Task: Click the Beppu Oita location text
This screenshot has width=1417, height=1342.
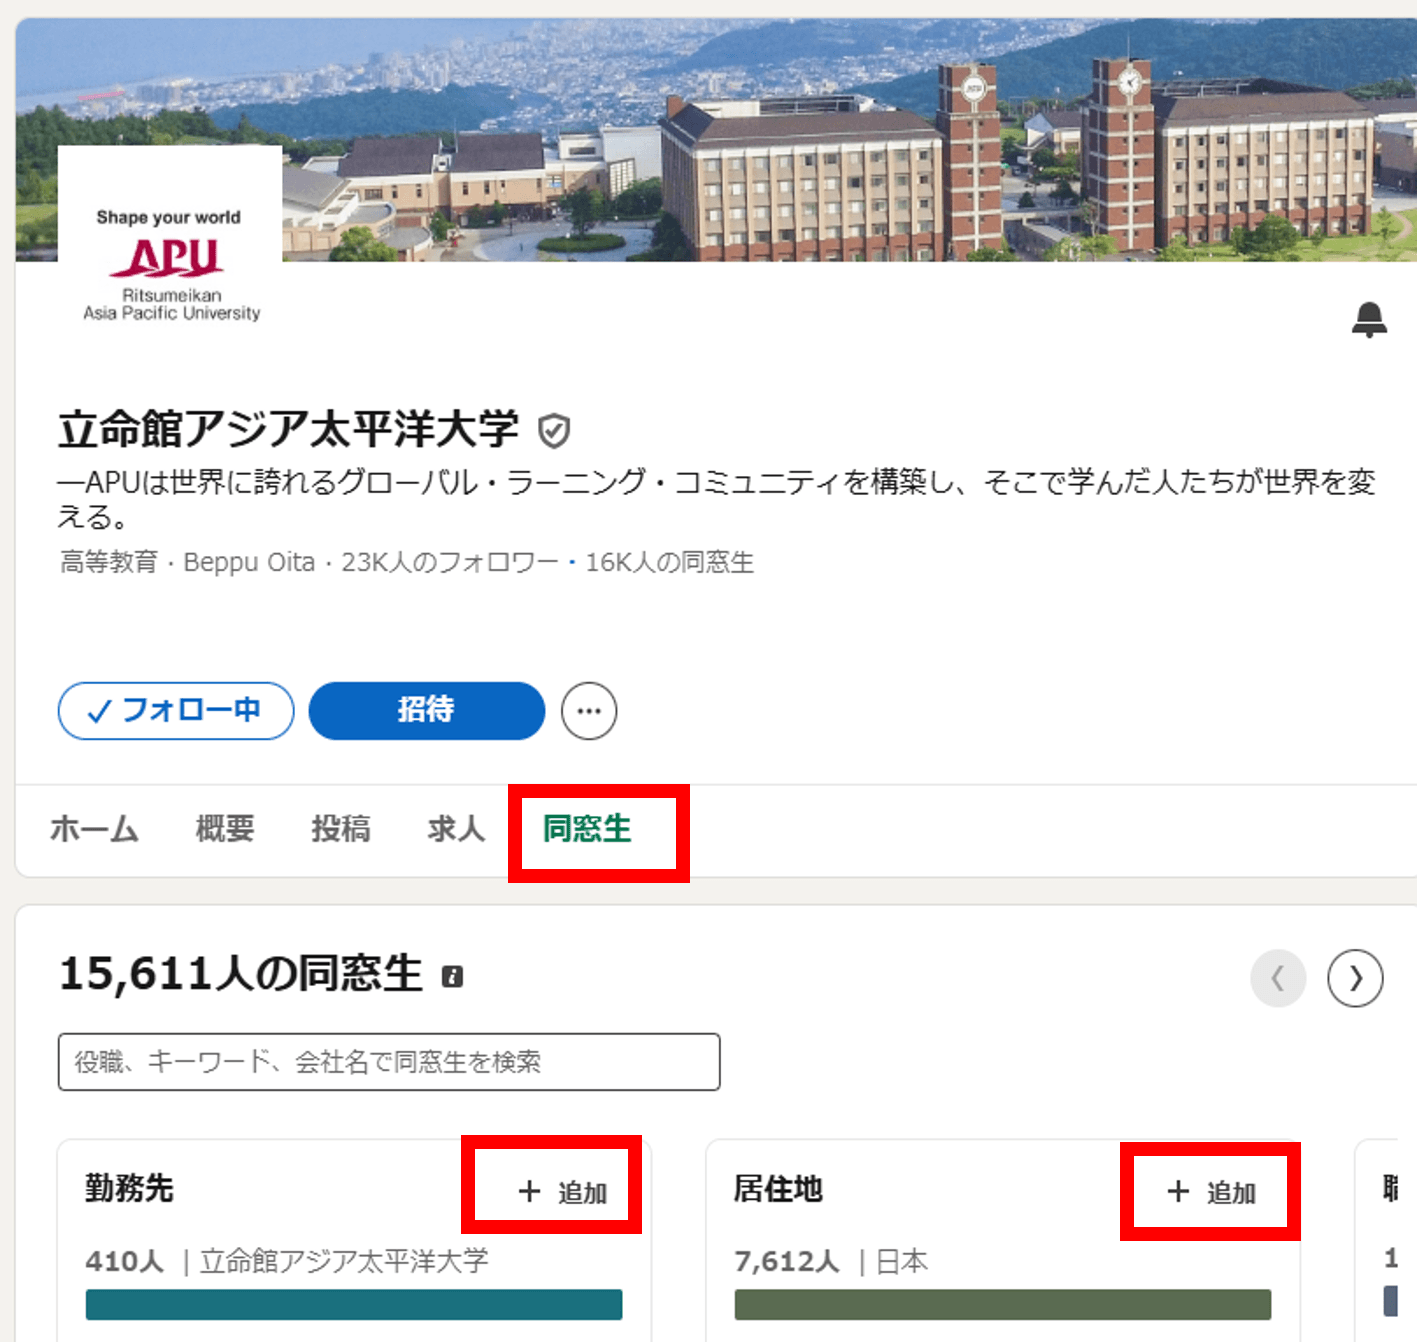Action: coord(249,563)
